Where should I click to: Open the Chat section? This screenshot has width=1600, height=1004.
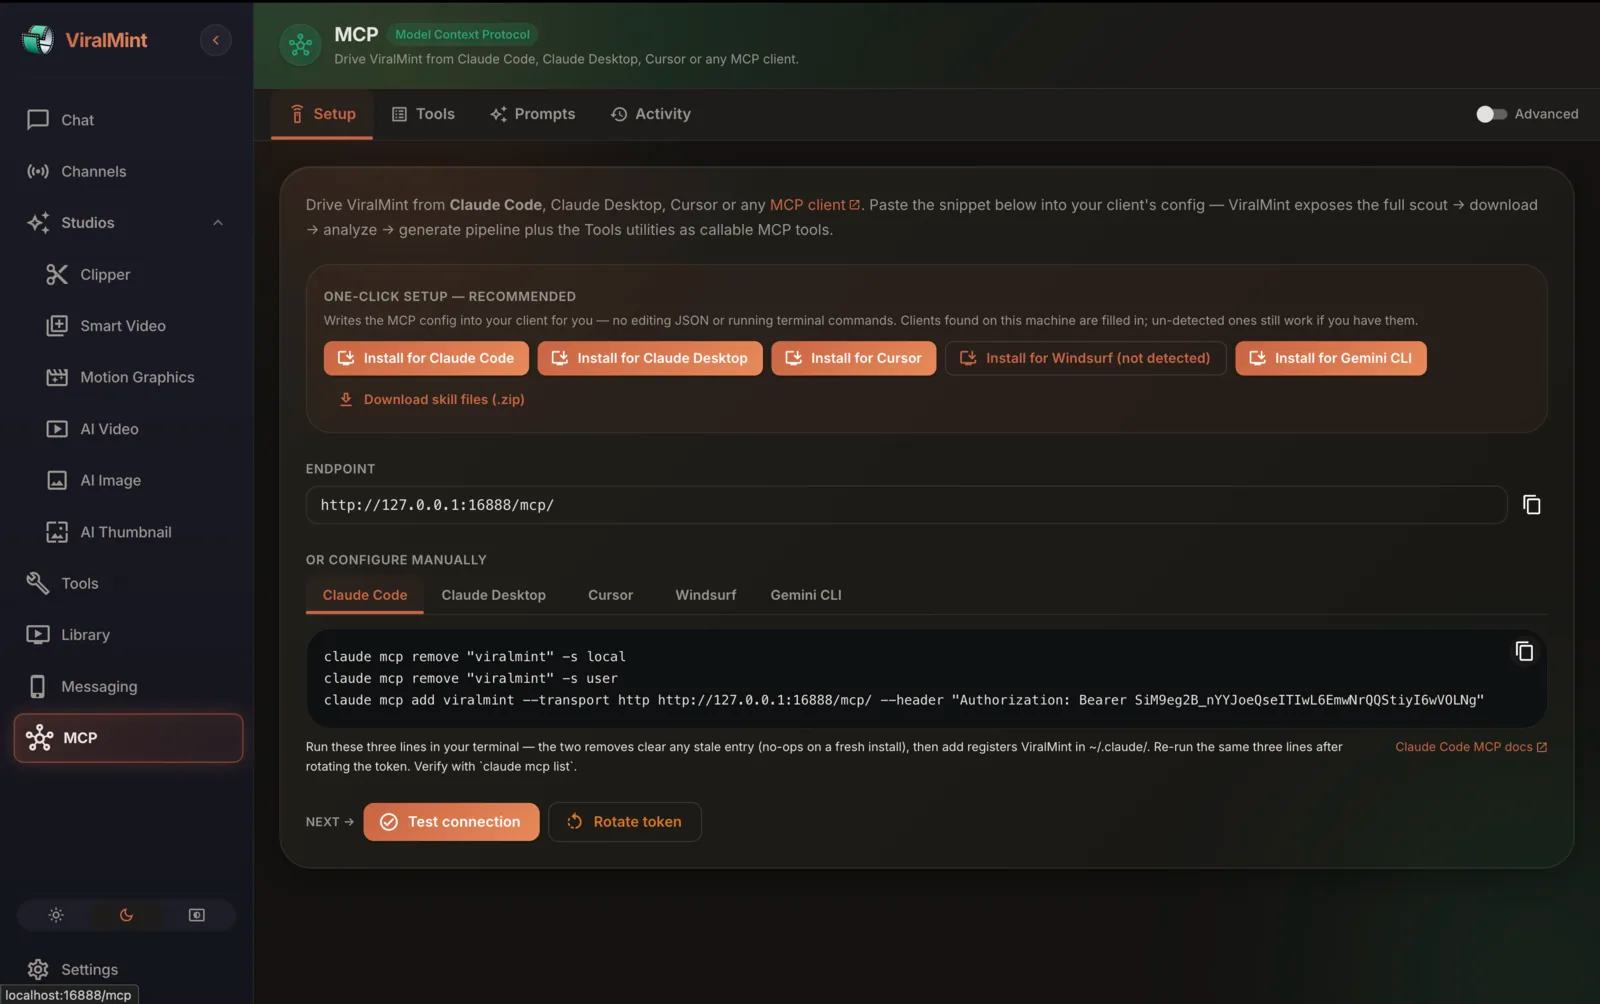coord(127,120)
